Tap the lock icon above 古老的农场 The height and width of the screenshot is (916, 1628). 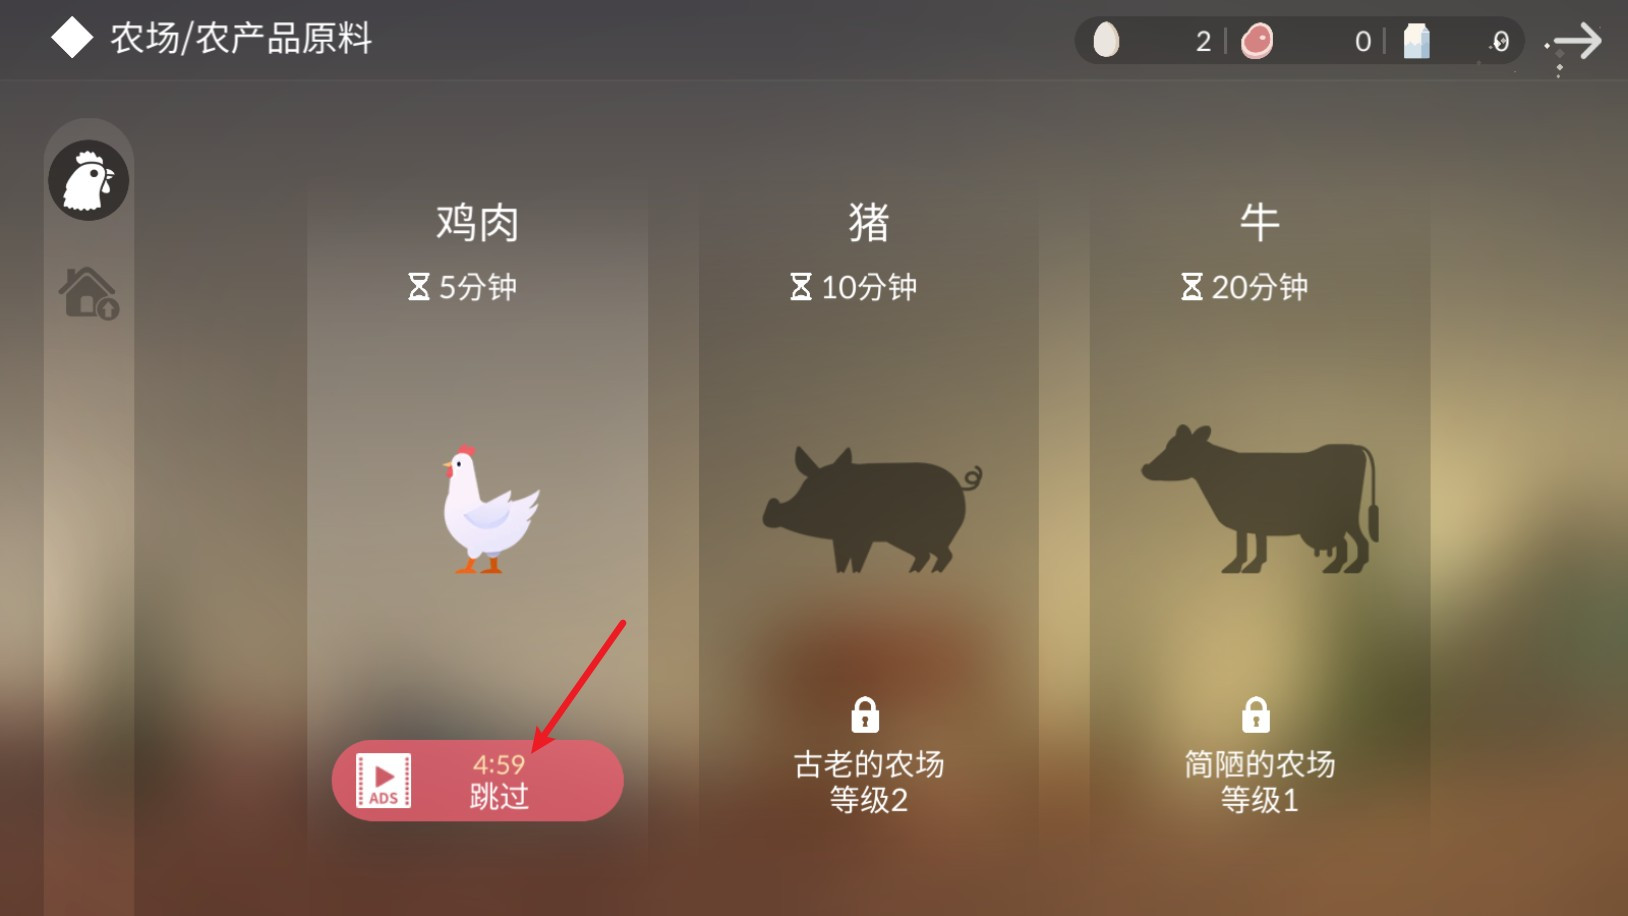tap(865, 715)
